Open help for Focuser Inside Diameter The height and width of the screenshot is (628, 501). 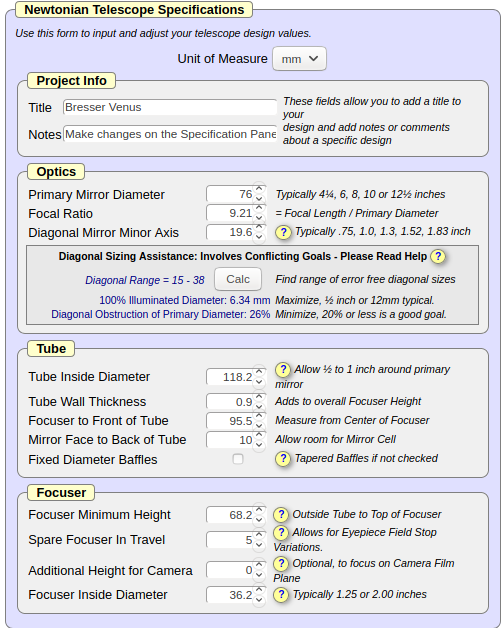[281, 594]
